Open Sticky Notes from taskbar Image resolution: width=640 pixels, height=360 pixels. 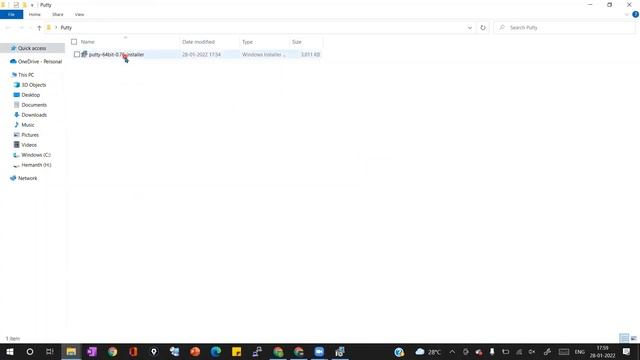click(236, 351)
